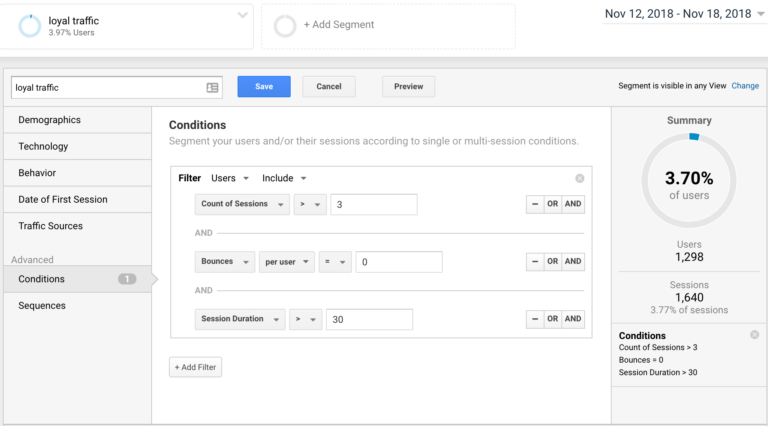The height and width of the screenshot is (426, 768).
Task: Change the Count of Sessions operator dropdown
Action: tap(310, 204)
